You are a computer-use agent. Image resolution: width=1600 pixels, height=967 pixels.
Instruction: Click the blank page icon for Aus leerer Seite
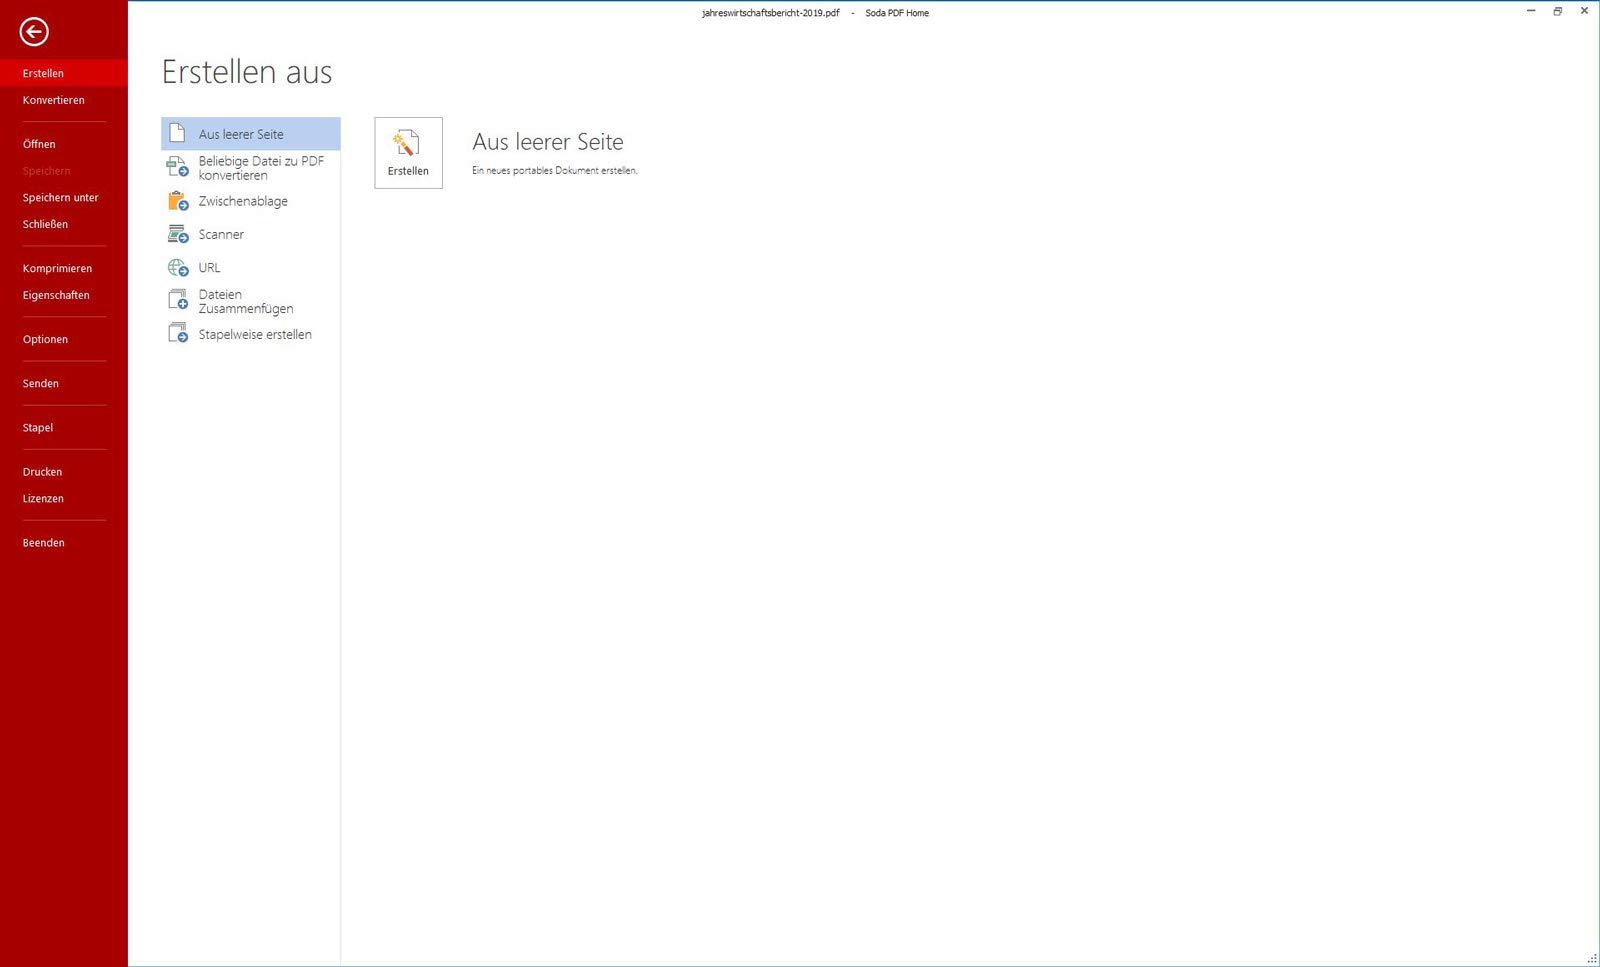[x=177, y=133]
